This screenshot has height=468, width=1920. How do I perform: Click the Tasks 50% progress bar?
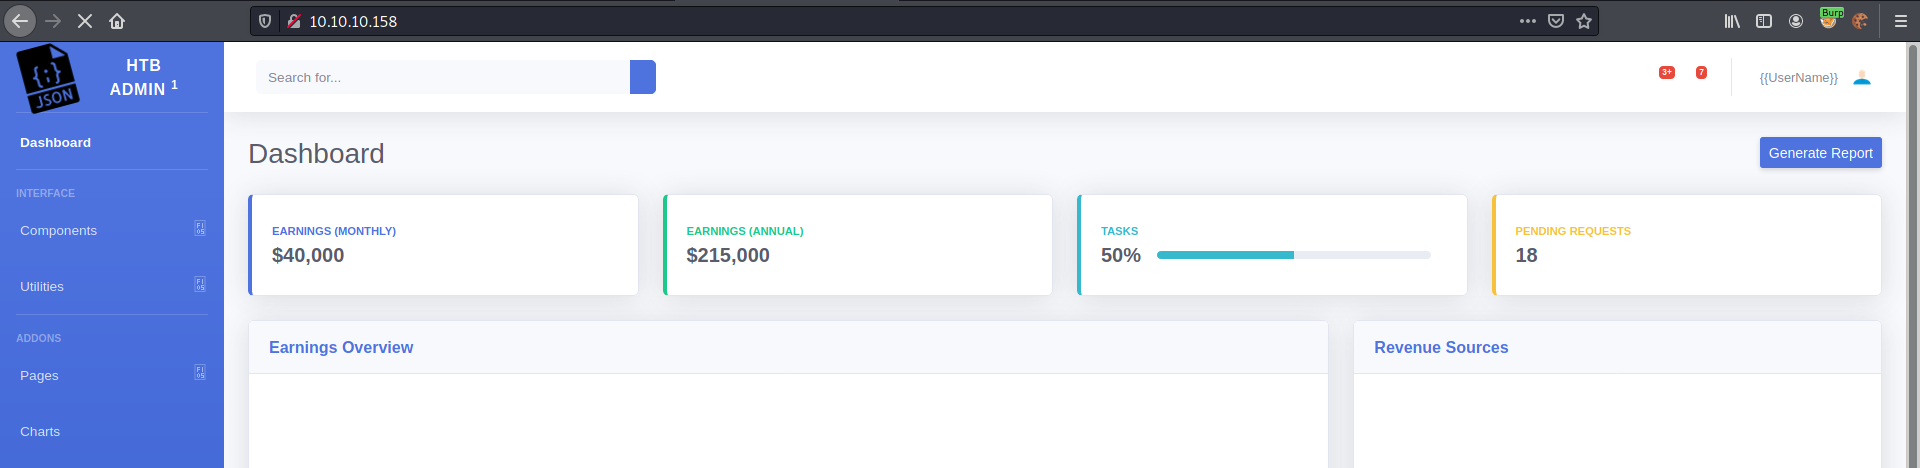click(x=1293, y=255)
